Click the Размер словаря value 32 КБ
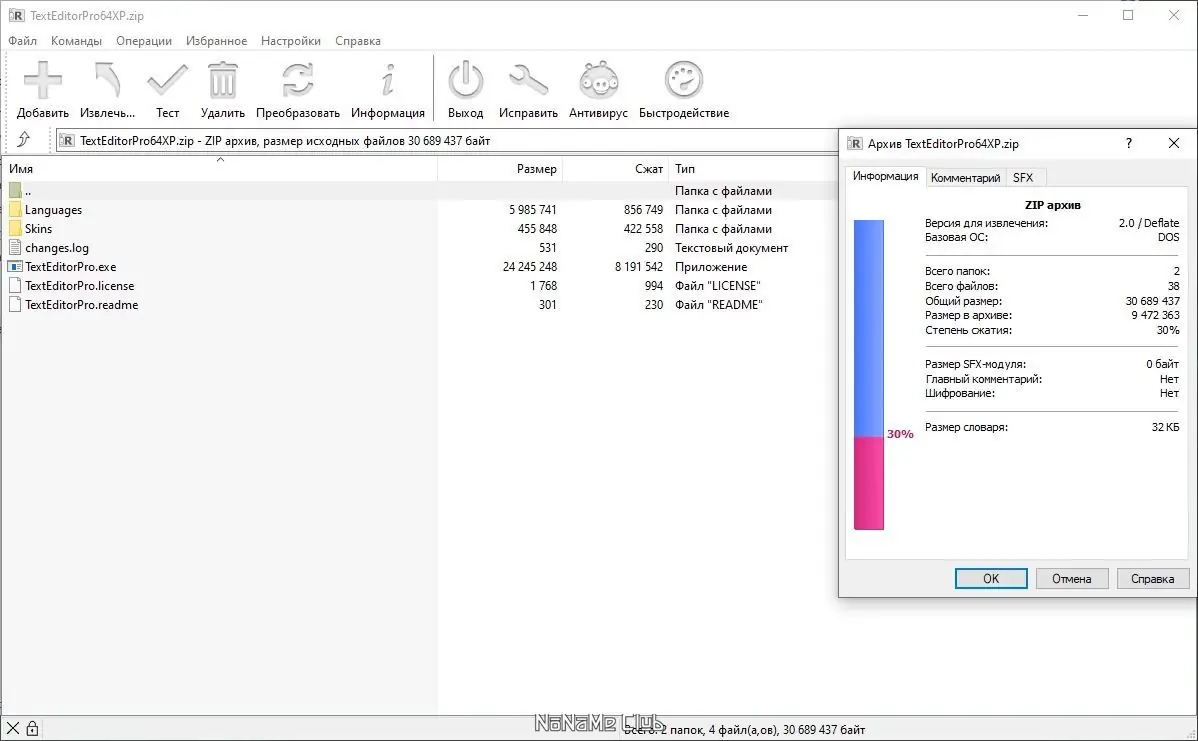The height and width of the screenshot is (741, 1198). 1165,427
